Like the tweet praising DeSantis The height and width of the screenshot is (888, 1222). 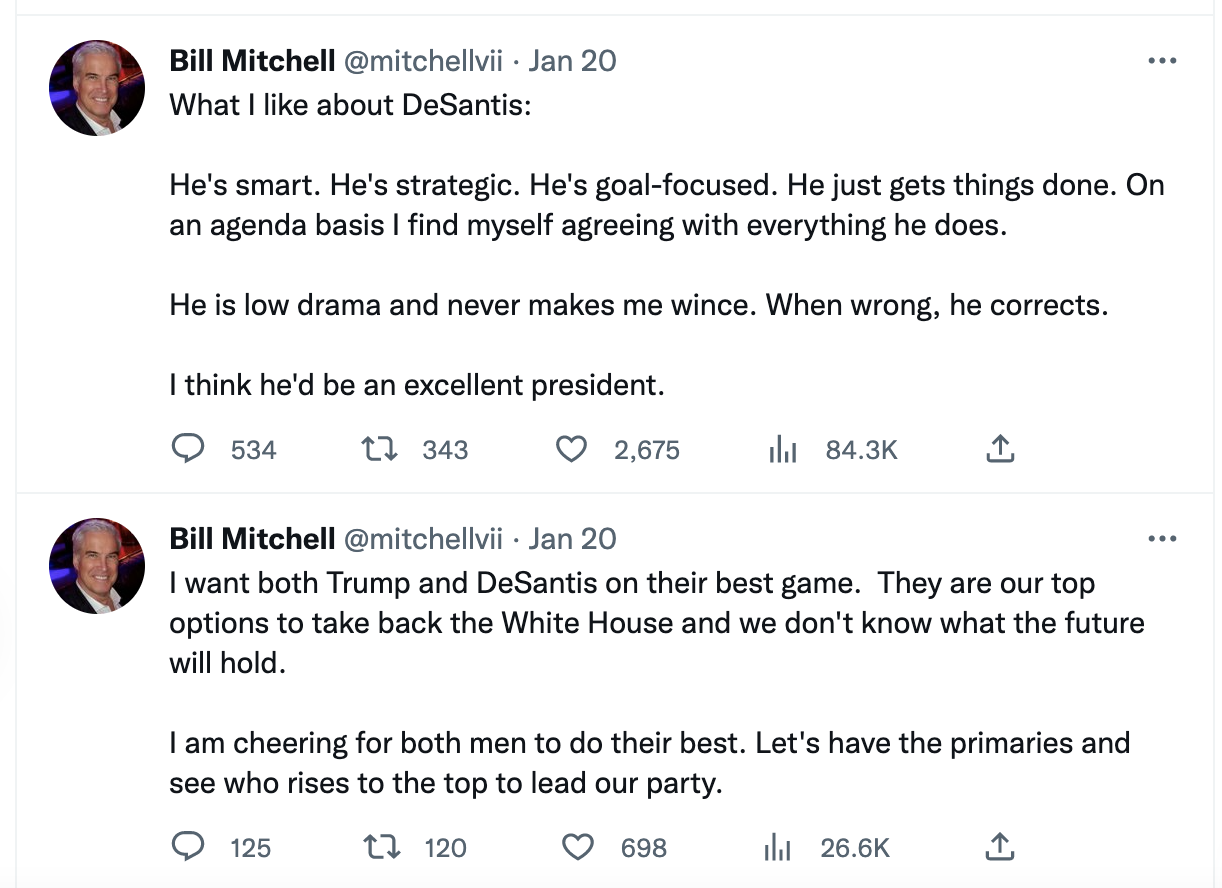571,449
